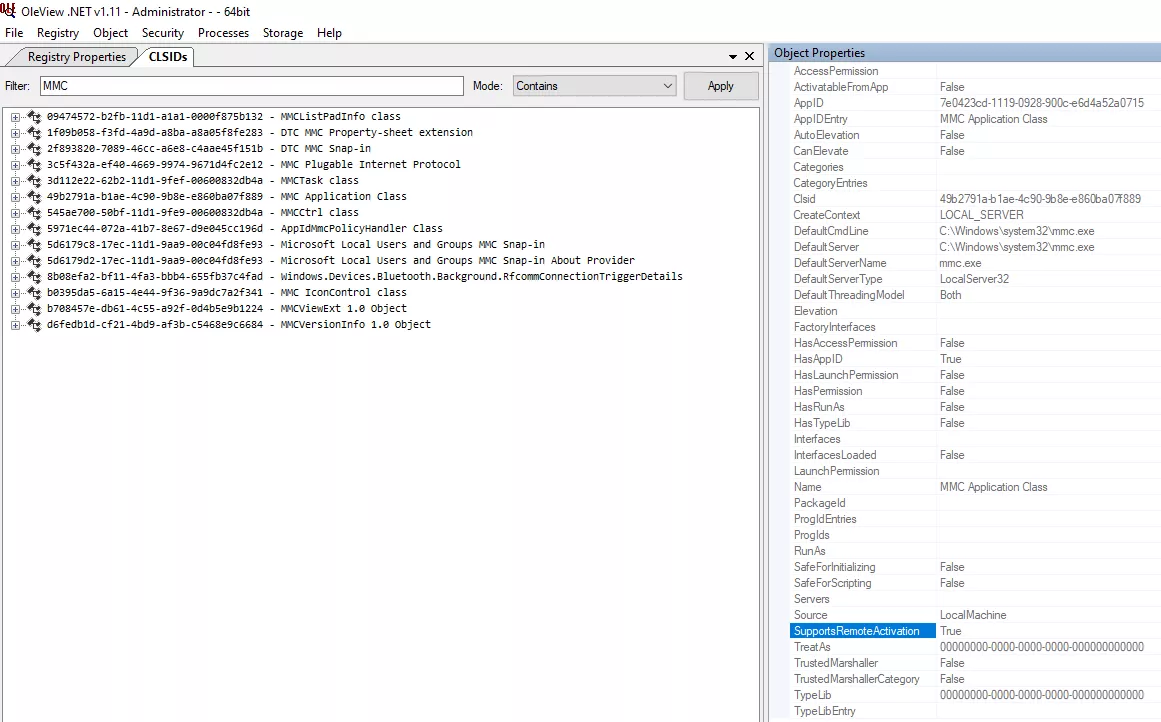
Task: Expand the MMCCtrl class node
Action: pos(15,213)
